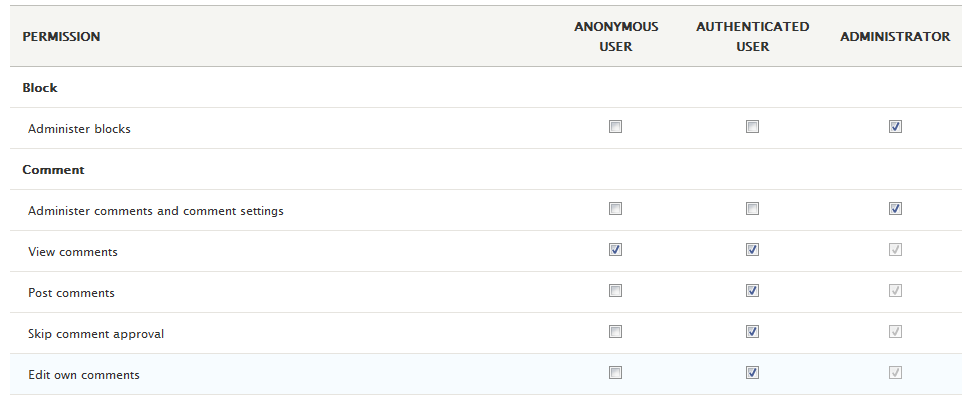Tick Edit own comments for anonymous user
This screenshot has width=966, height=407.
[615, 373]
